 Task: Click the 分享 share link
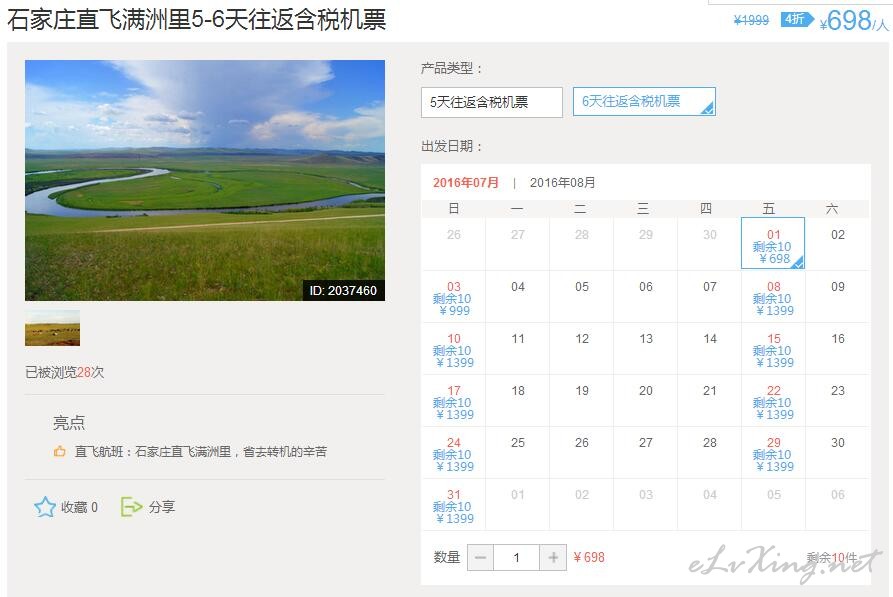click(162, 507)
